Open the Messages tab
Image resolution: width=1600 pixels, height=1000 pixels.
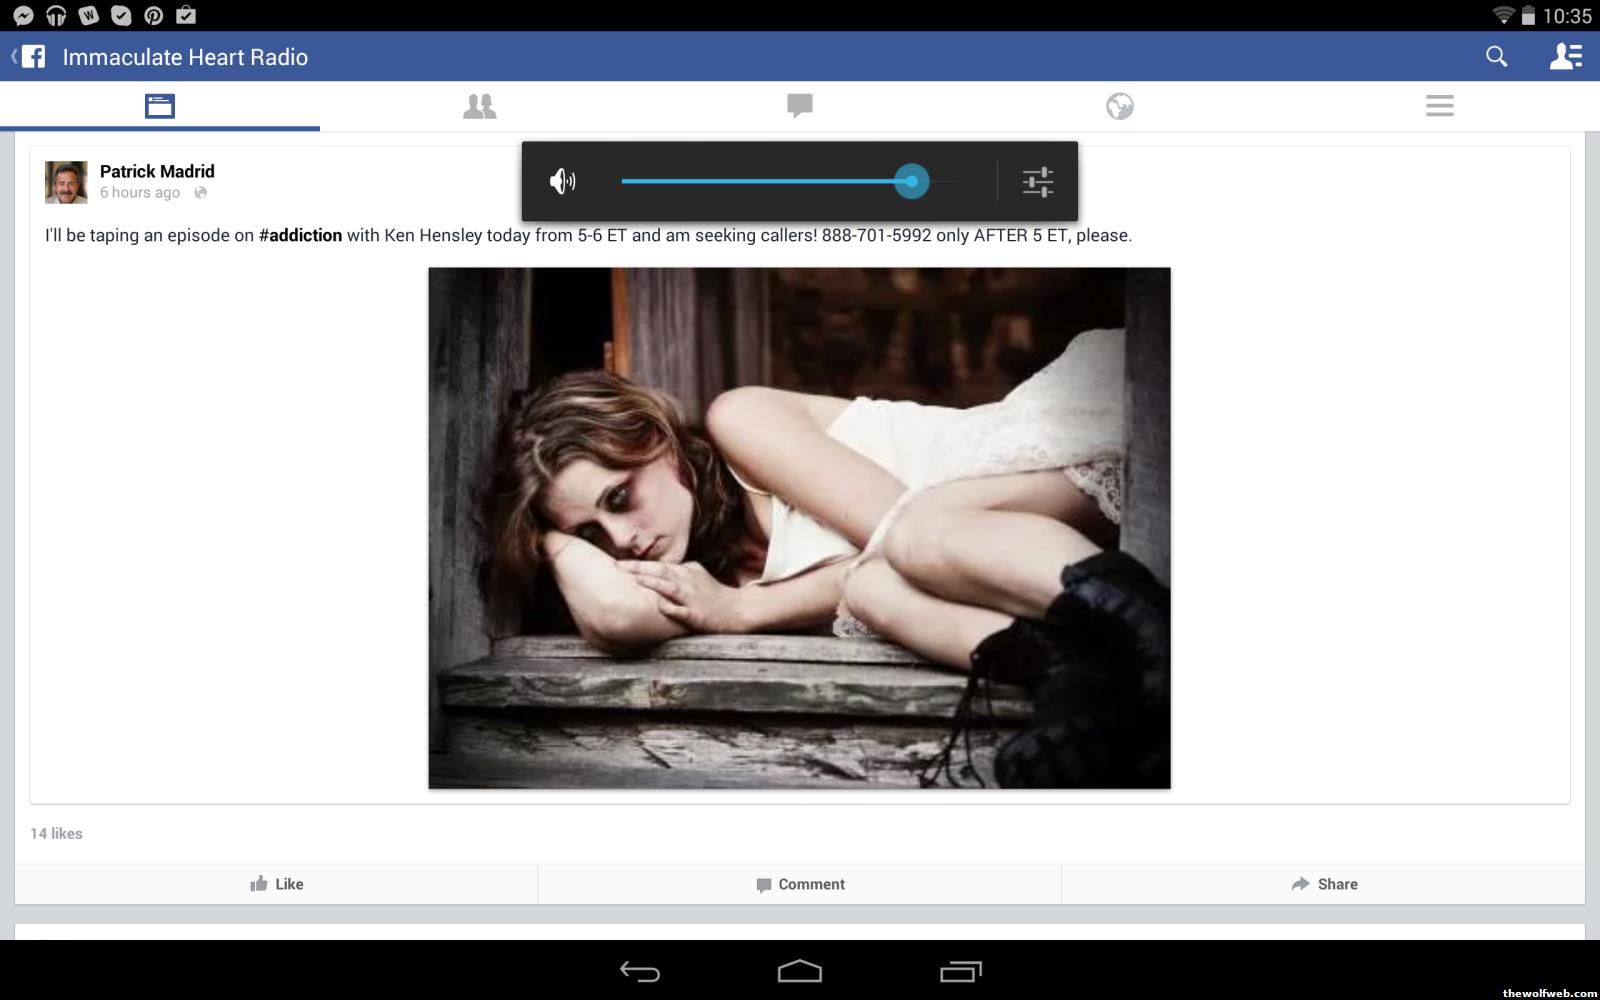(x=800, y=106)
